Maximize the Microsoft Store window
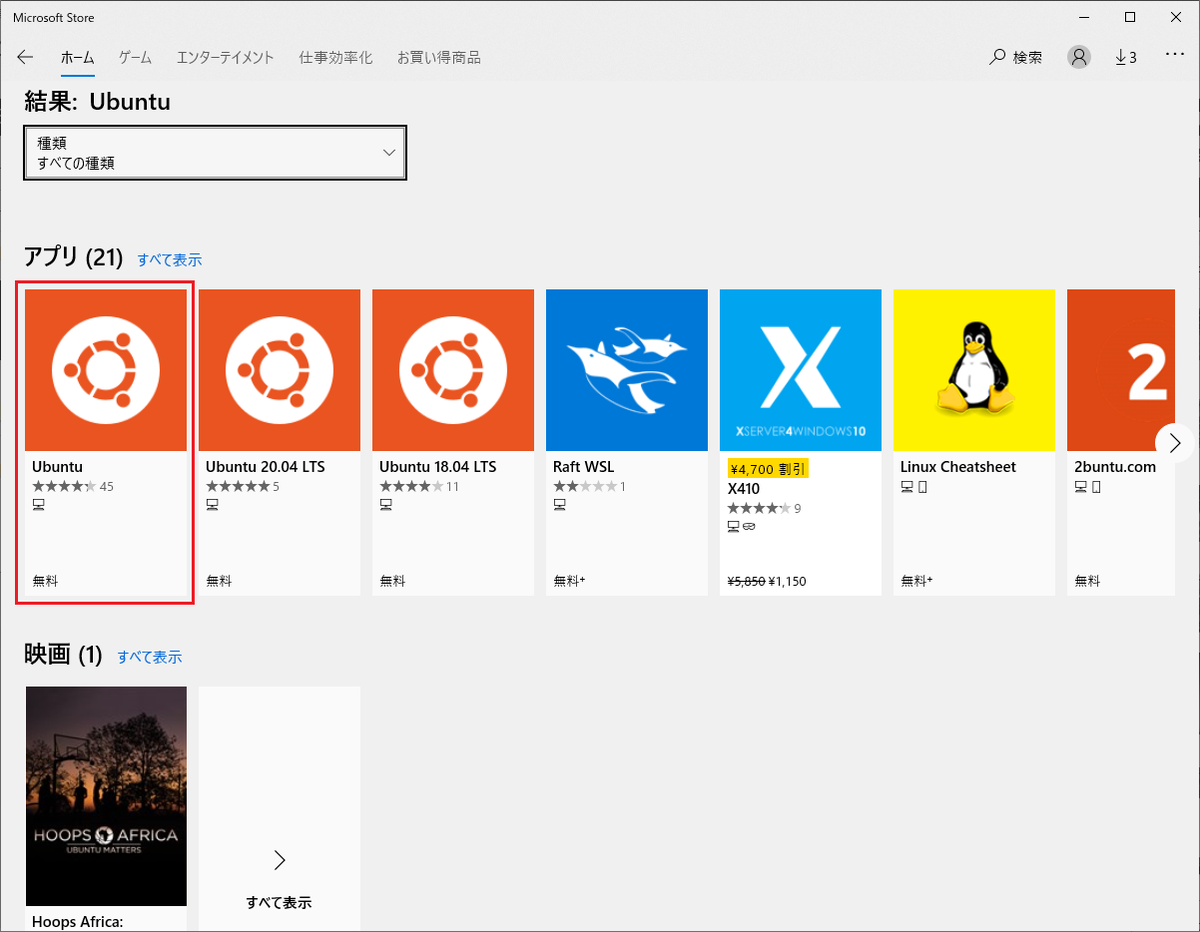 click(x=1130, y=17)
